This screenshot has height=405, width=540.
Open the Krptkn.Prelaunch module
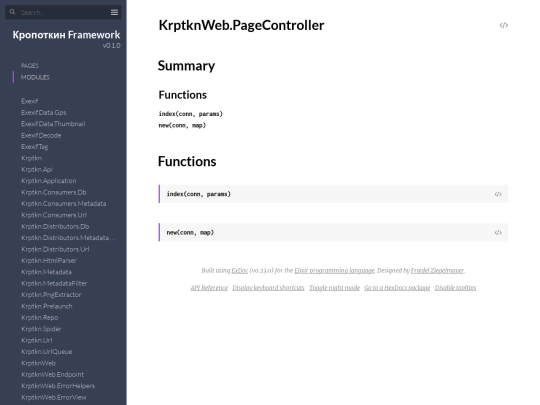pyautogui.click(x=47, y=306)
